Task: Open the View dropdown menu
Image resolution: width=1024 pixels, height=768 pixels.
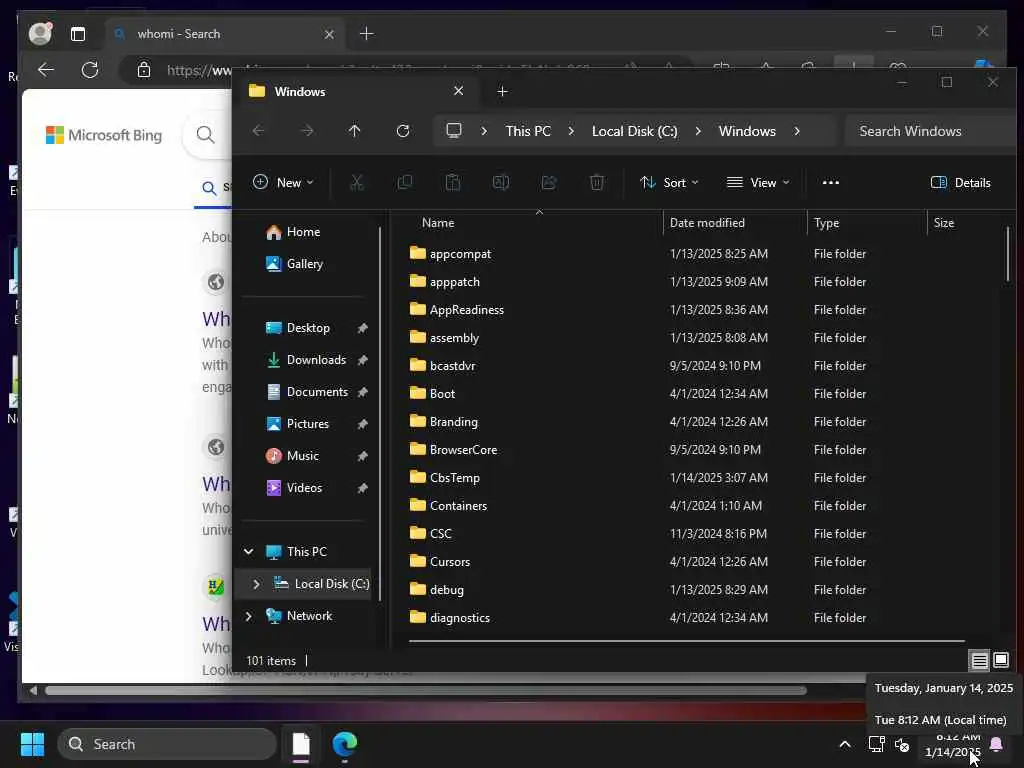Action: (x=758, y=183)
